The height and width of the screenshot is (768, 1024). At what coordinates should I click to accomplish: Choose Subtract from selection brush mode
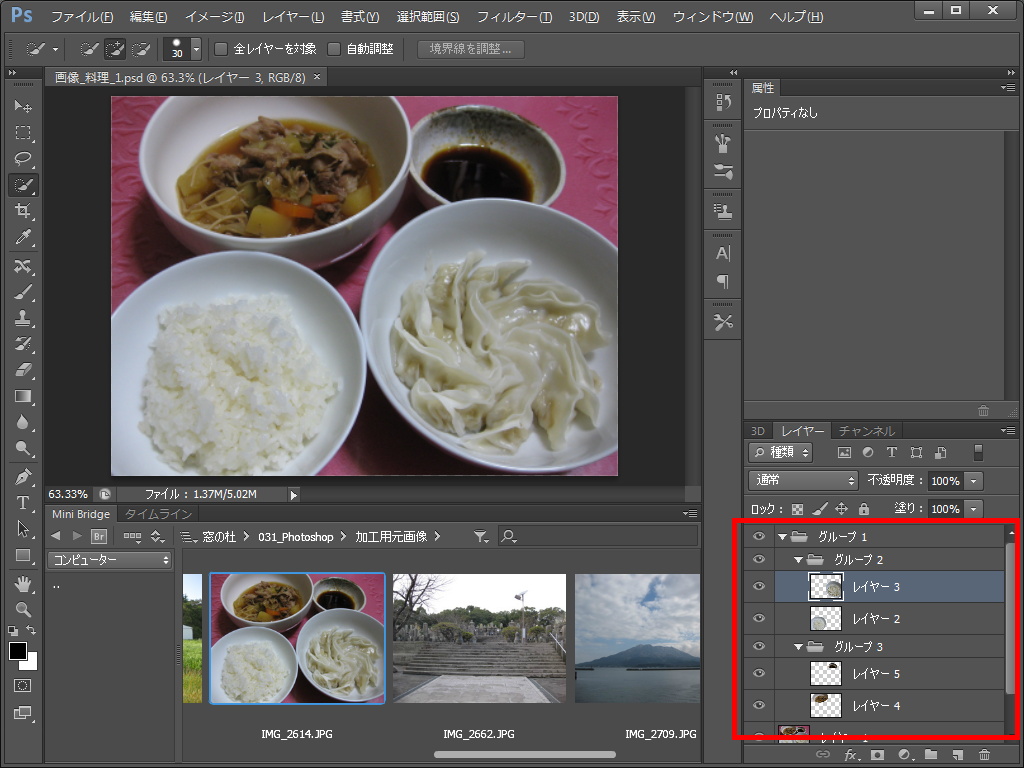(141, 49)
